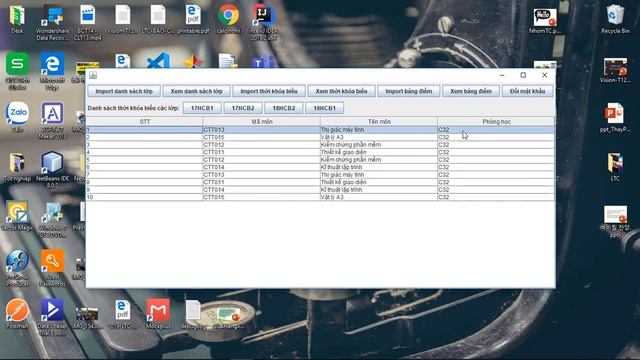
Task: Select row 8 cell CTT011
Action: coord(262,182)
